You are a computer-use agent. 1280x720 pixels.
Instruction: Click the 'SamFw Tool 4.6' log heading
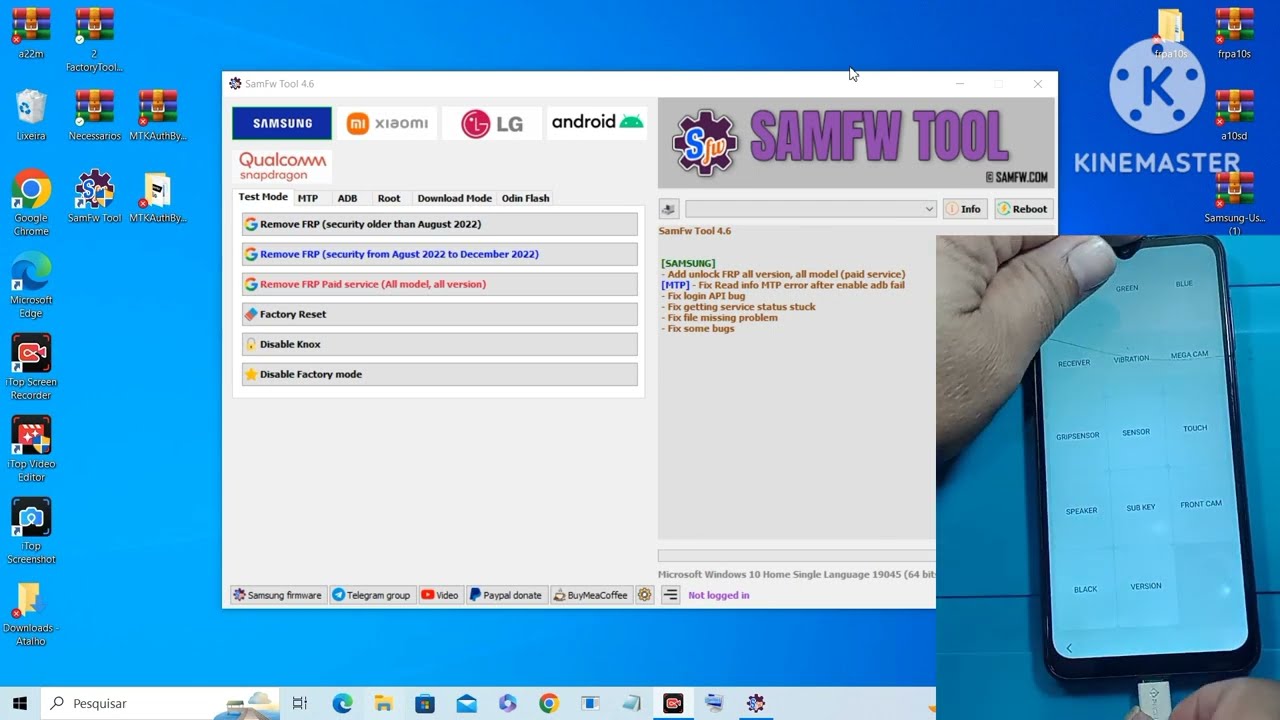pyautogui.click(x=695, y=231)
